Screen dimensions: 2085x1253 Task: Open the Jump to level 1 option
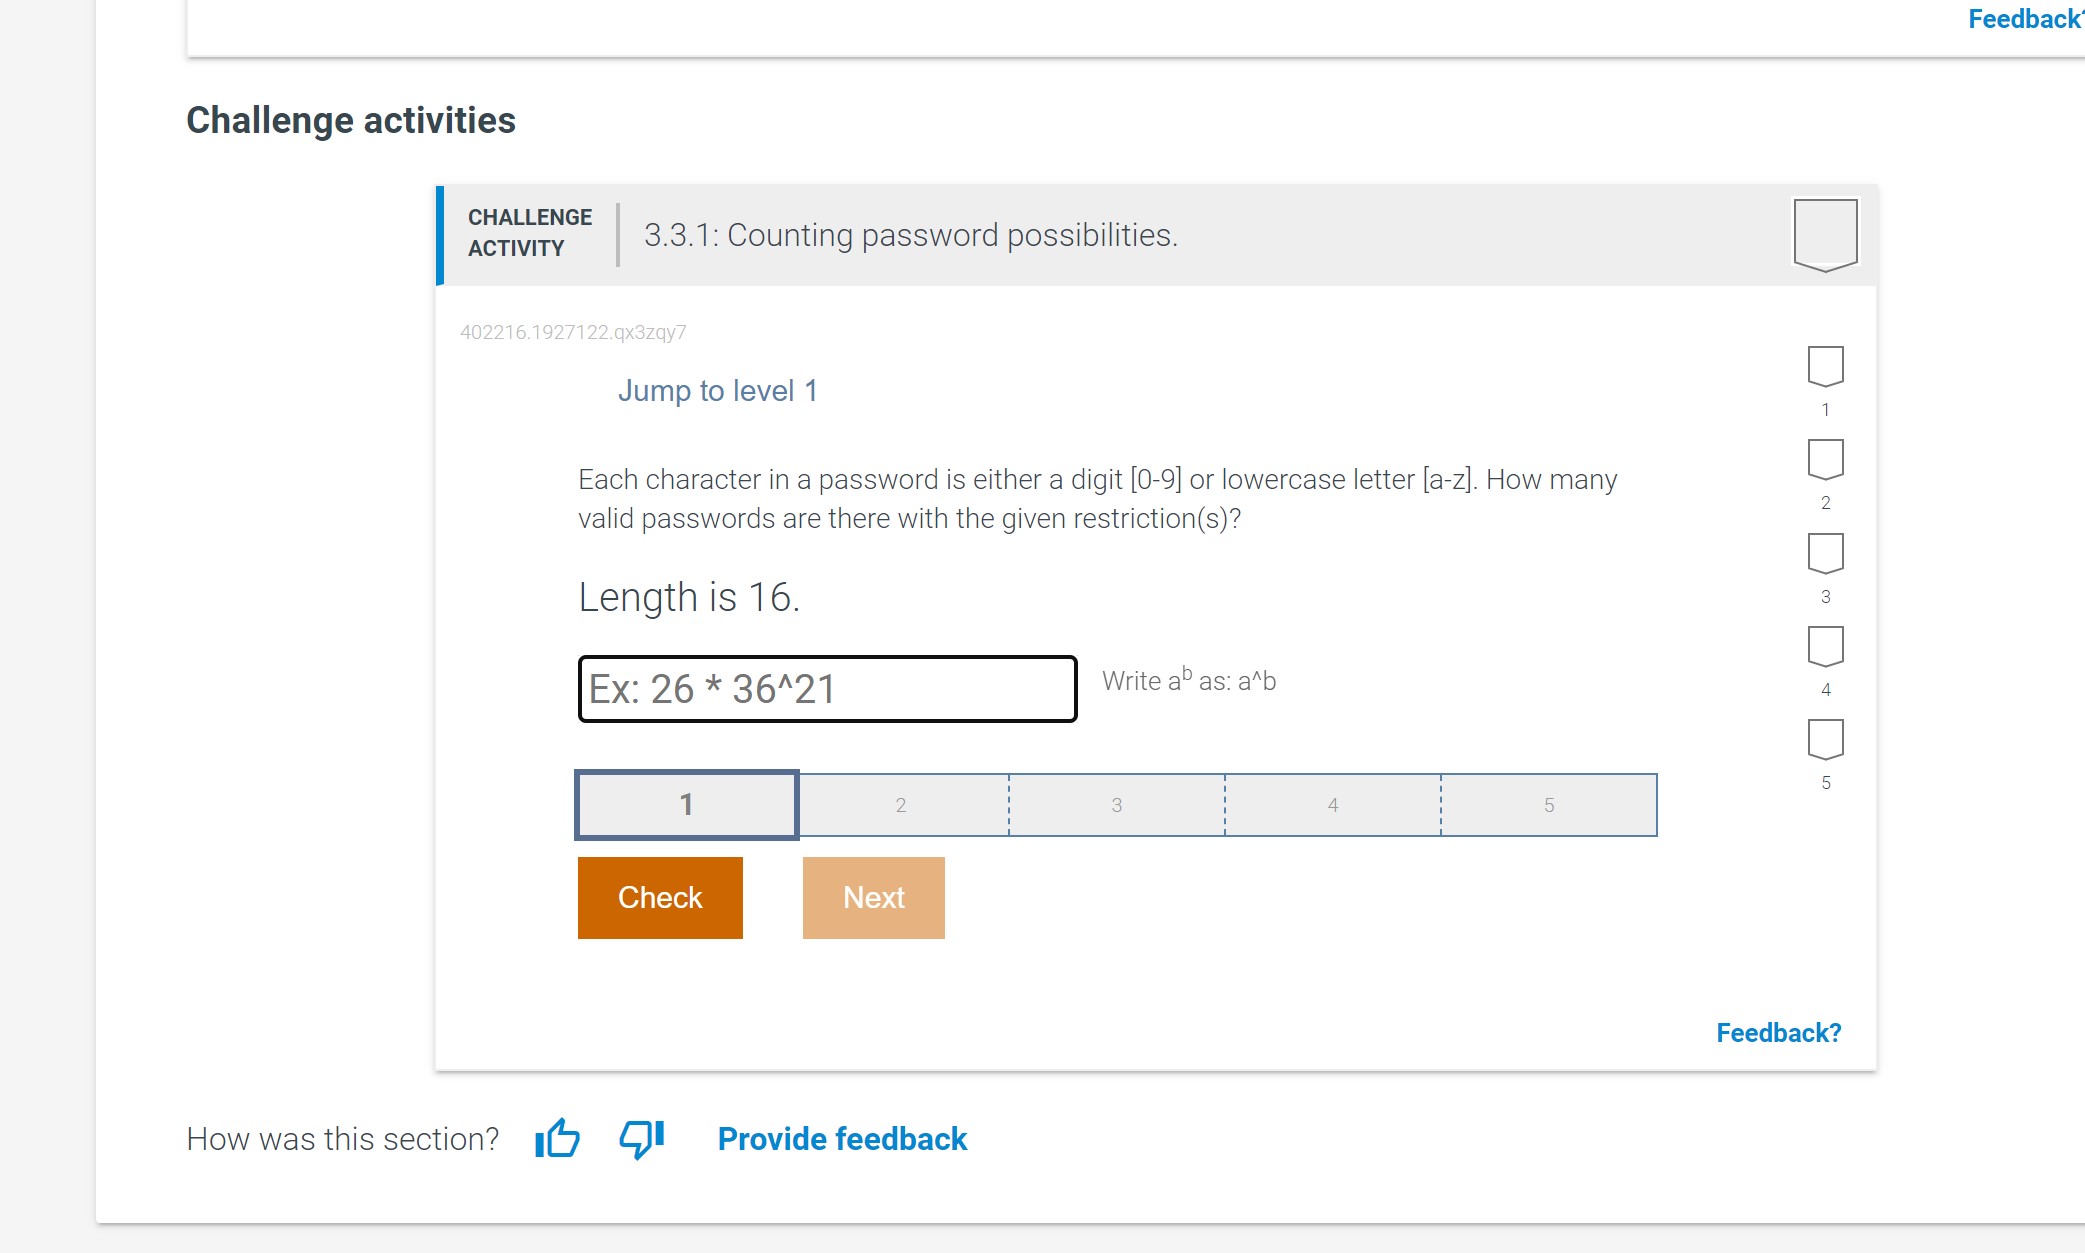(x=717, y=390)
